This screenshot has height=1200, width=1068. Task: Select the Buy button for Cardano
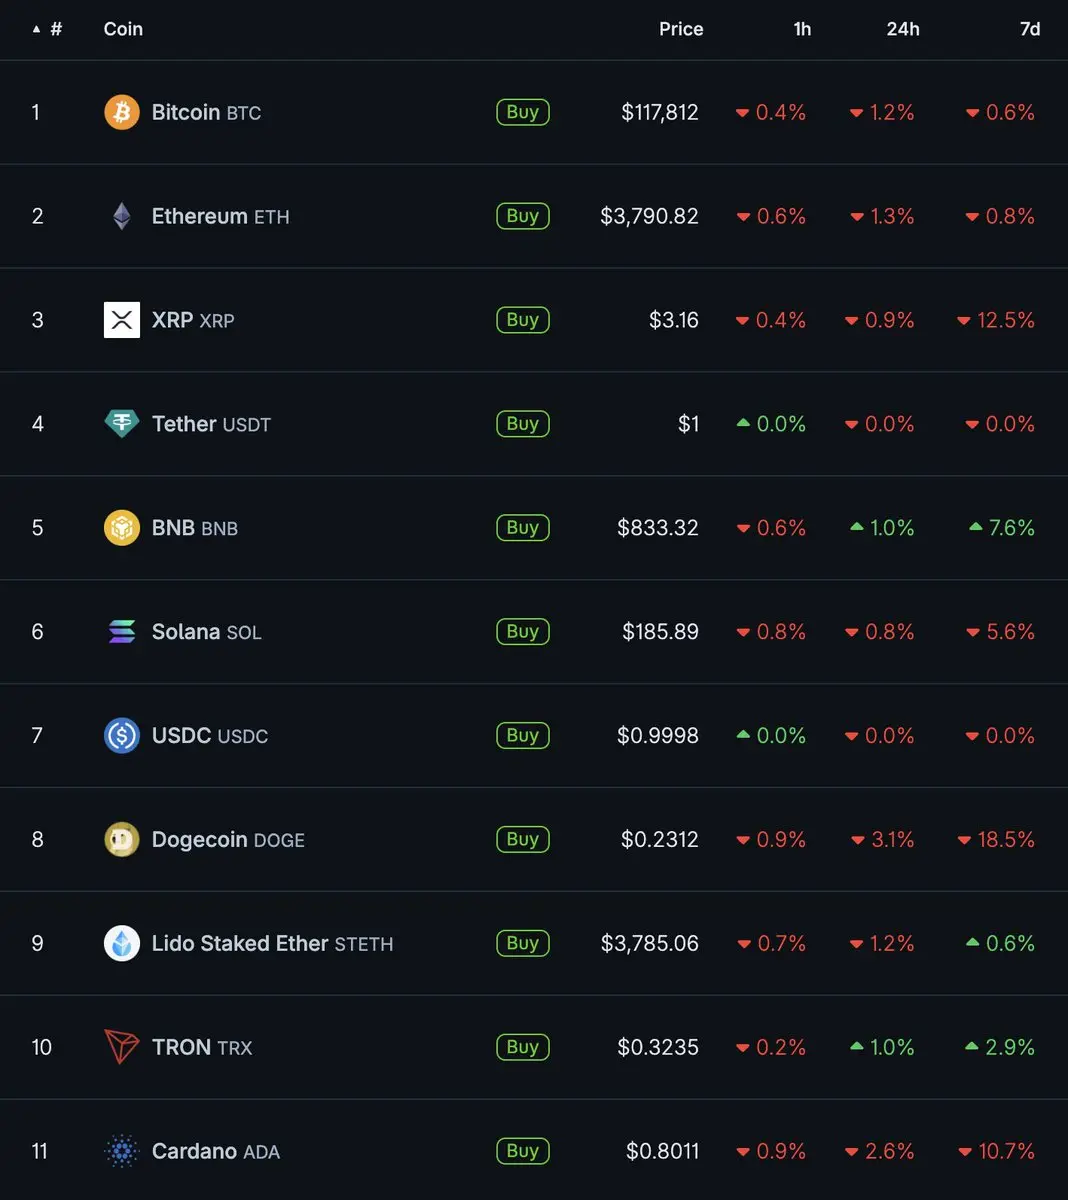click(x=523, y=1151)
